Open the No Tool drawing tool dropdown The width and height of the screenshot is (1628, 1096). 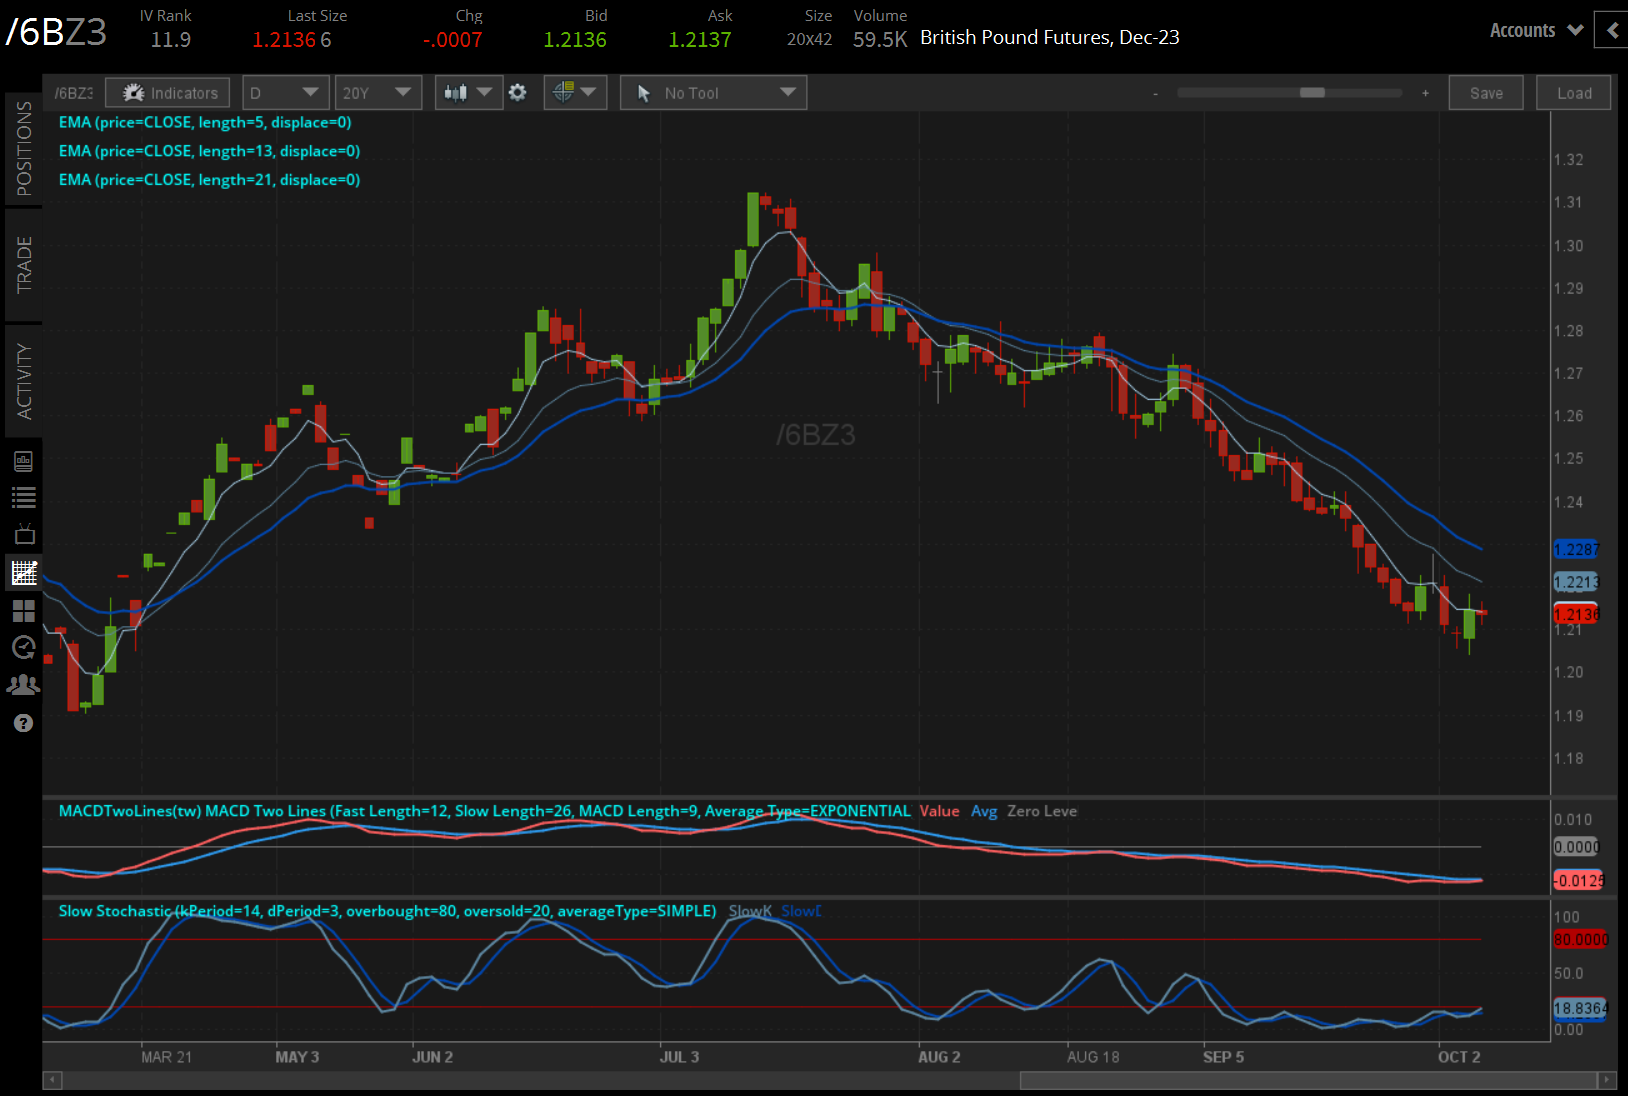pos(712,92)
